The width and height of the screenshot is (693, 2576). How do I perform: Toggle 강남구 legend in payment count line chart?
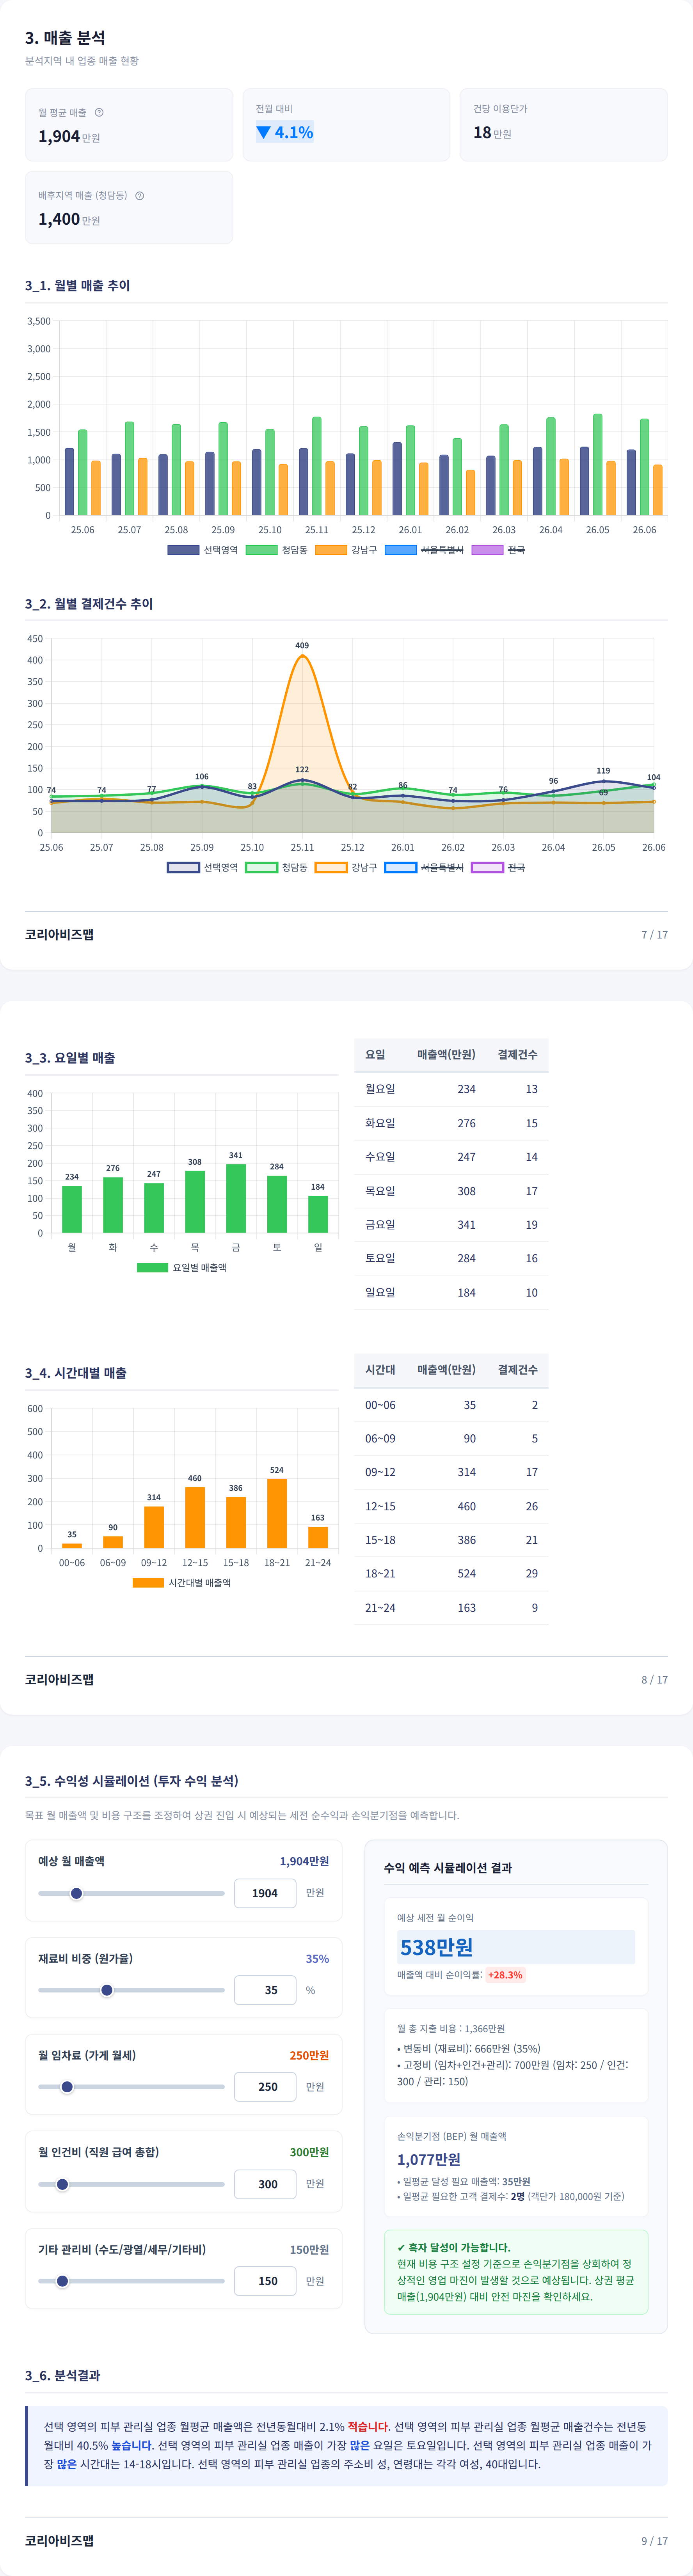(346, 867)
